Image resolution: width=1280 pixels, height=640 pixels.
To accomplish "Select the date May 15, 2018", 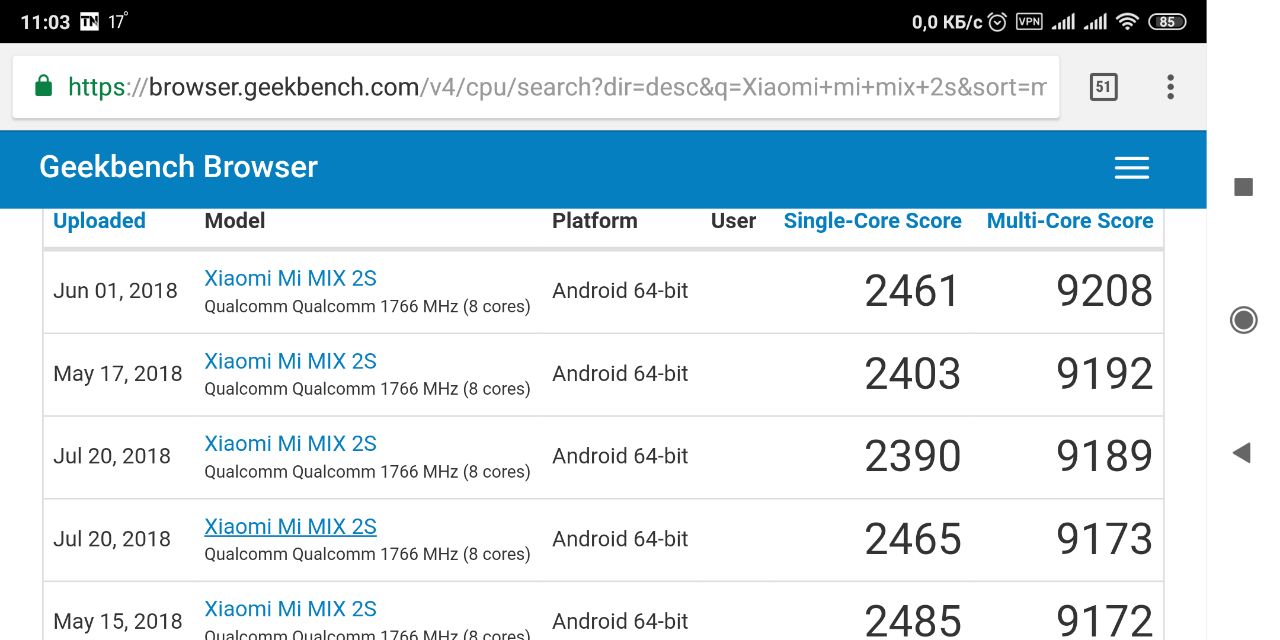I will pyautogui.click(x=118, y=621).
